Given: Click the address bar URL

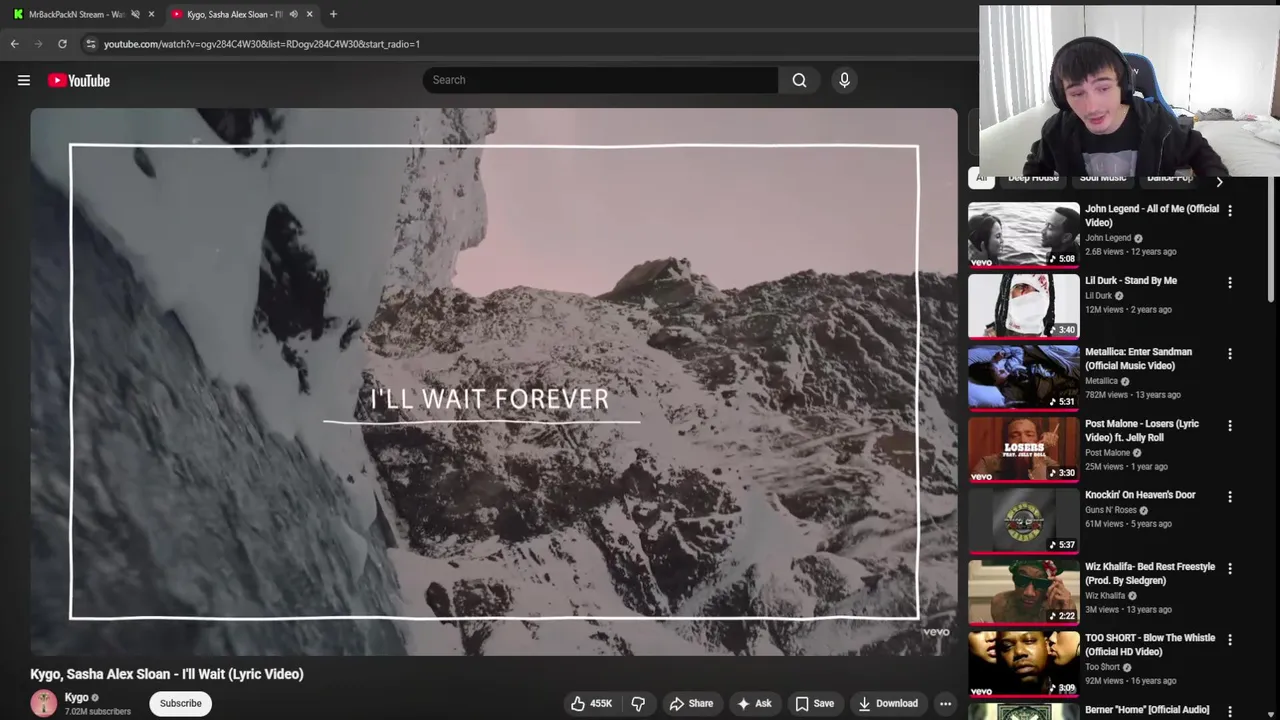Looking at the screenshot, I should click(262, 44).
